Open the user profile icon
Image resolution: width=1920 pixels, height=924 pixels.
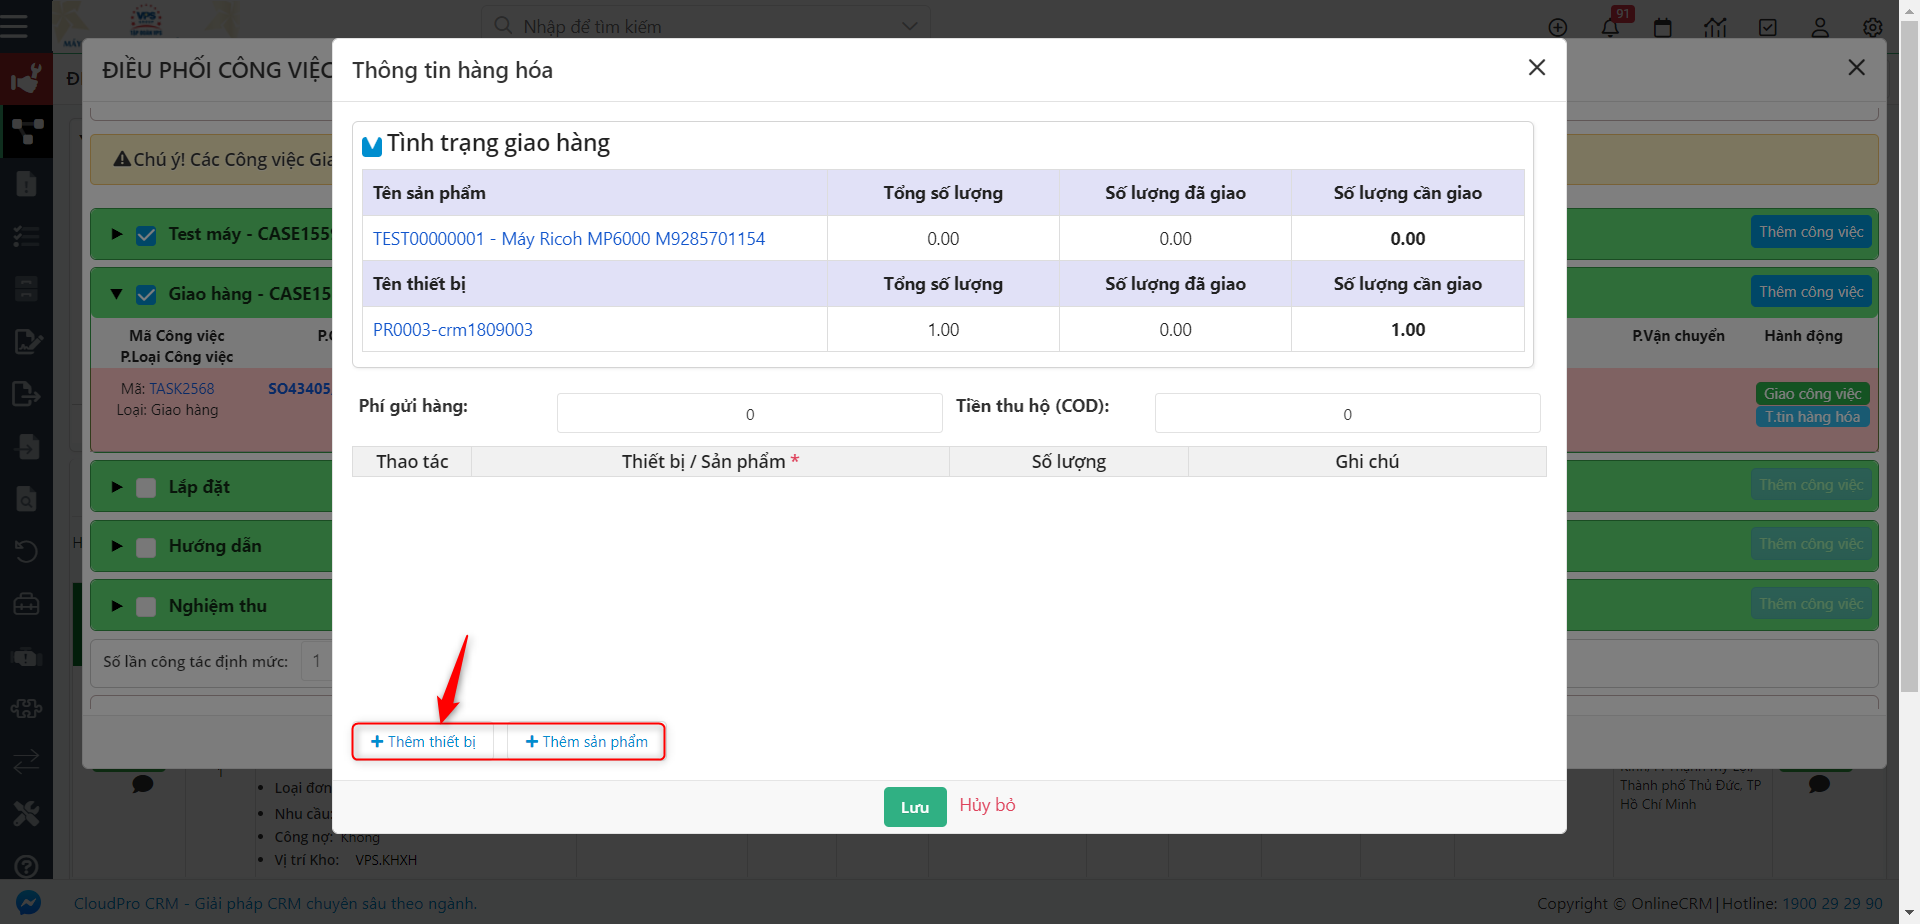[x=1820, y=27]
